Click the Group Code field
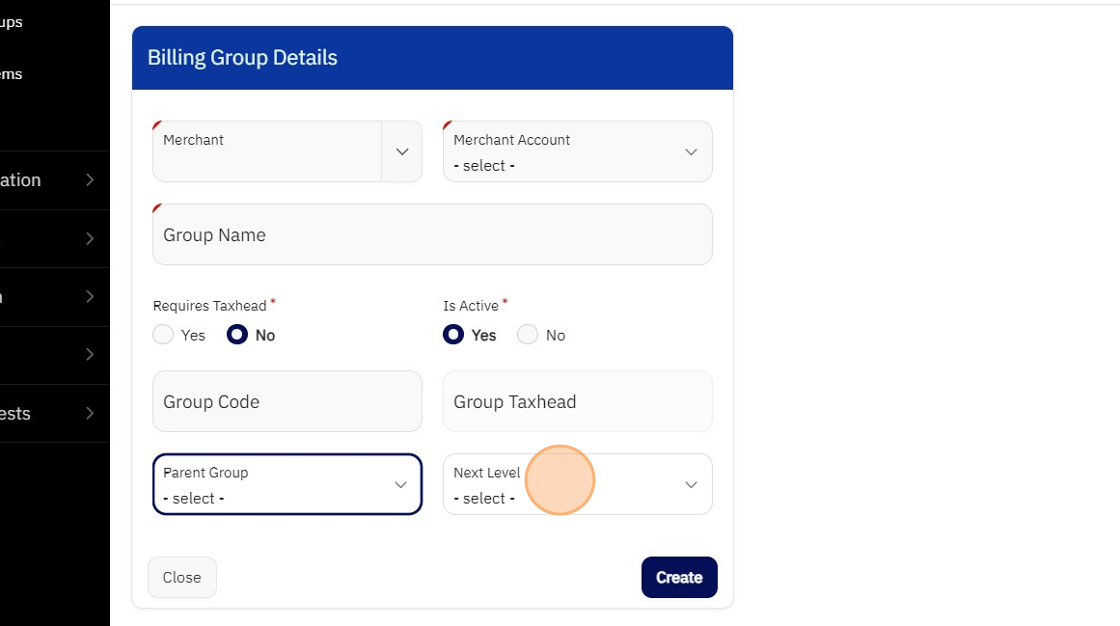Image resolution: width=1120 pixels, height=626 pixels. pyautogui.click(x=287, y=402)
